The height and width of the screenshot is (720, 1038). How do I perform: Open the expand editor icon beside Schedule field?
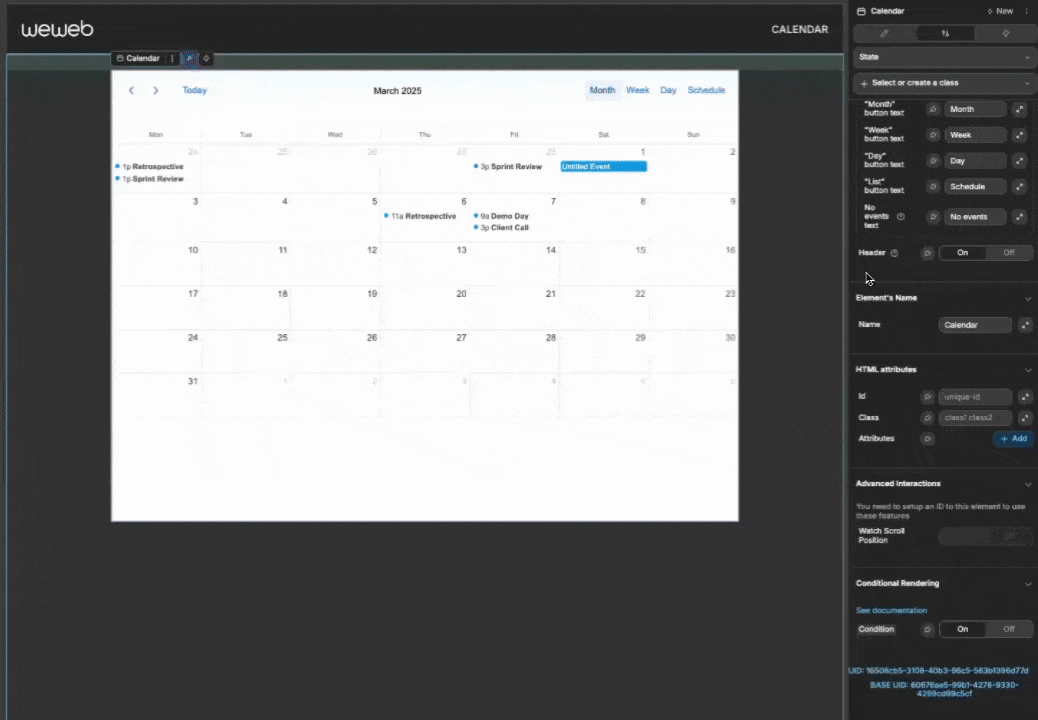point(1019,186)
